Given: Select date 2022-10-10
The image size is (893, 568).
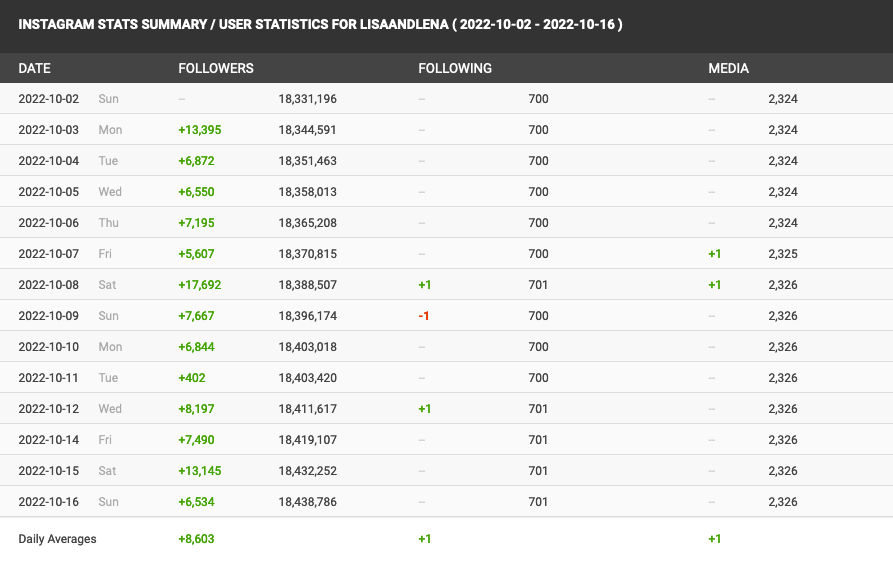Looking at the screenshot, I should 48,346.
